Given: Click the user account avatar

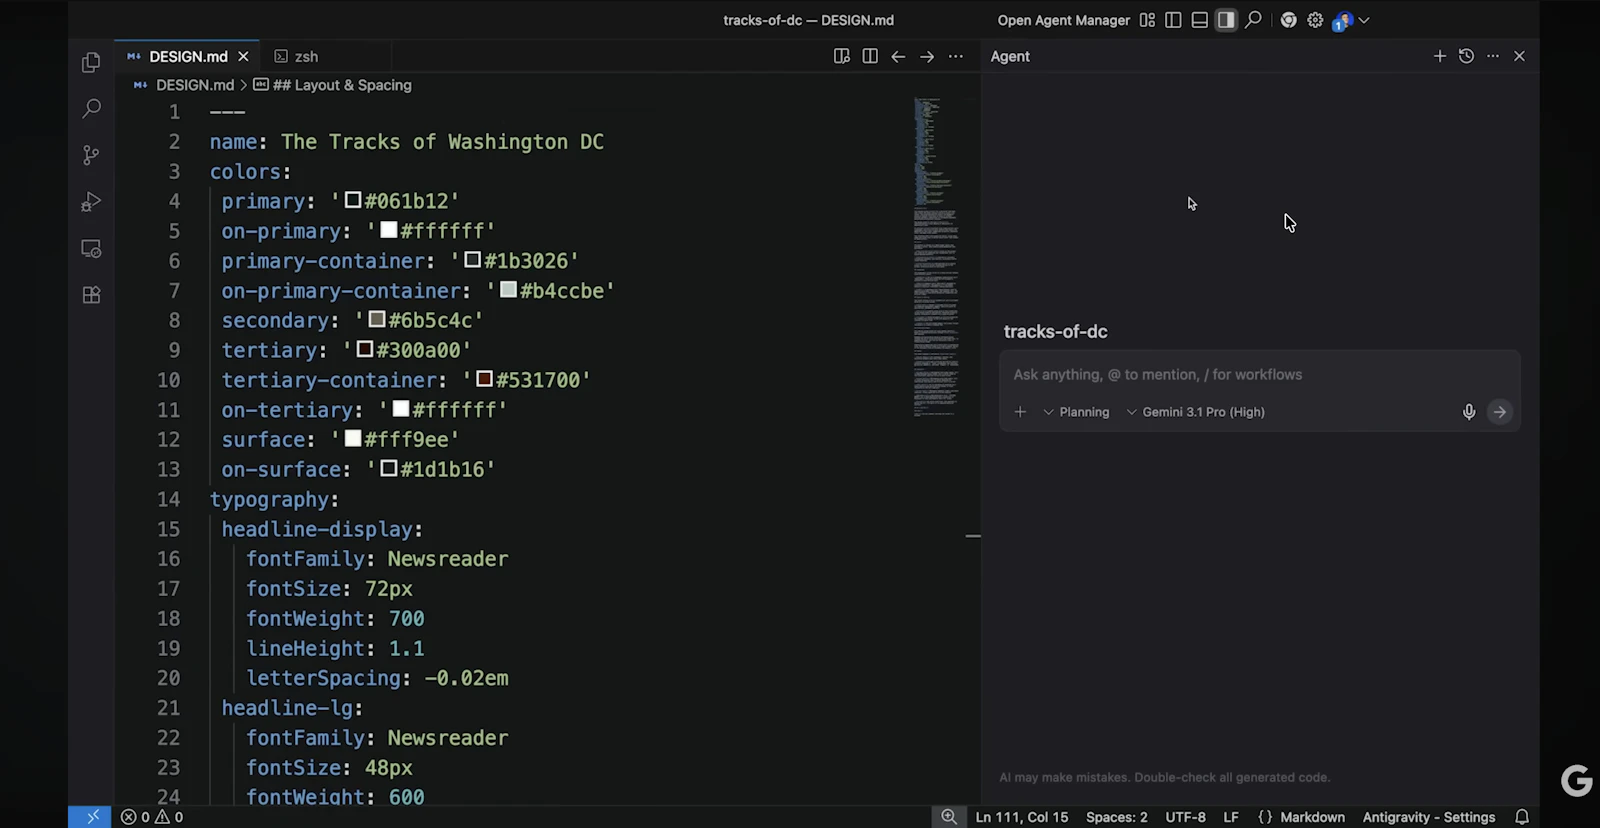Looking at the screenshot, I should pyautogui.click(x=1342, y=21).
